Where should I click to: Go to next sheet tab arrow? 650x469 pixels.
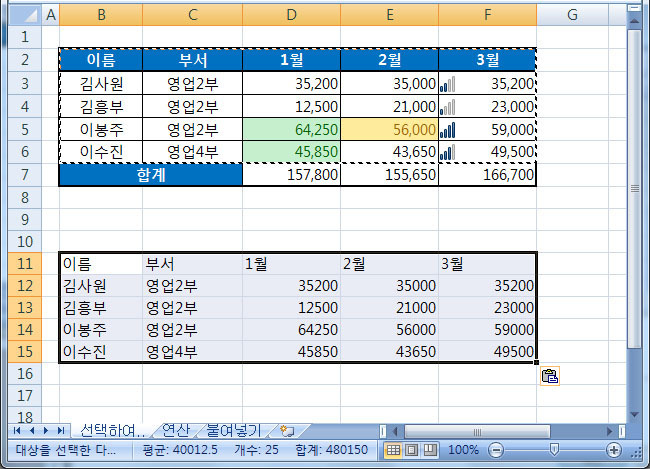(46, 431)
